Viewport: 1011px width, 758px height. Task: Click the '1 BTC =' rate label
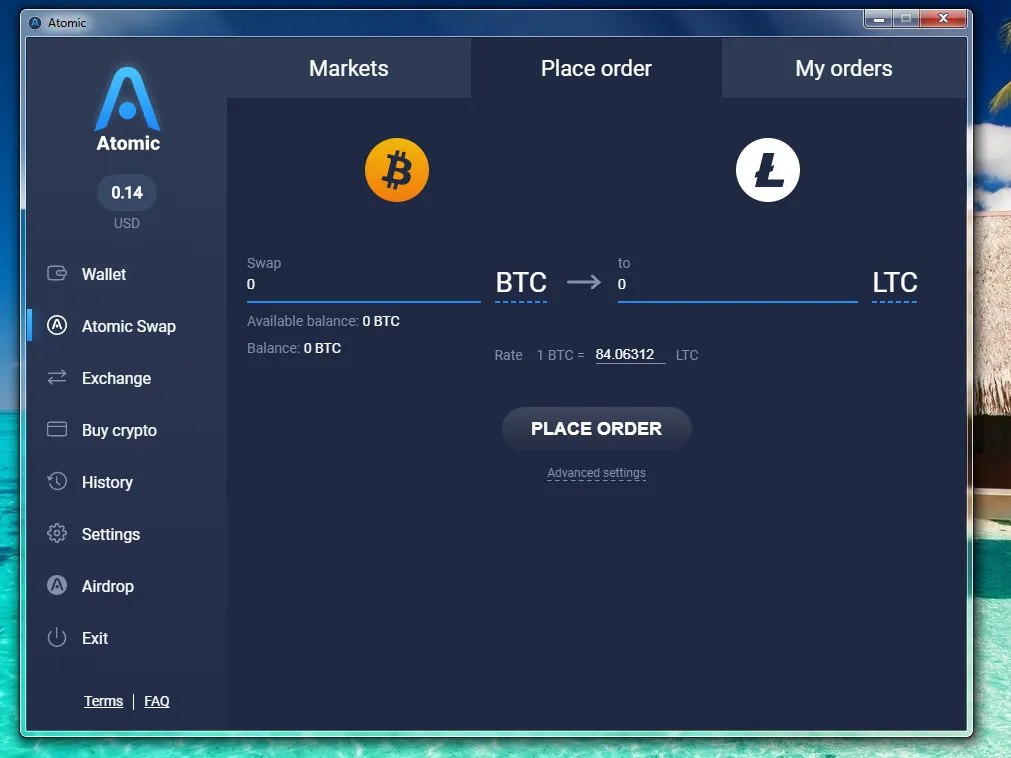pos(560,355)
